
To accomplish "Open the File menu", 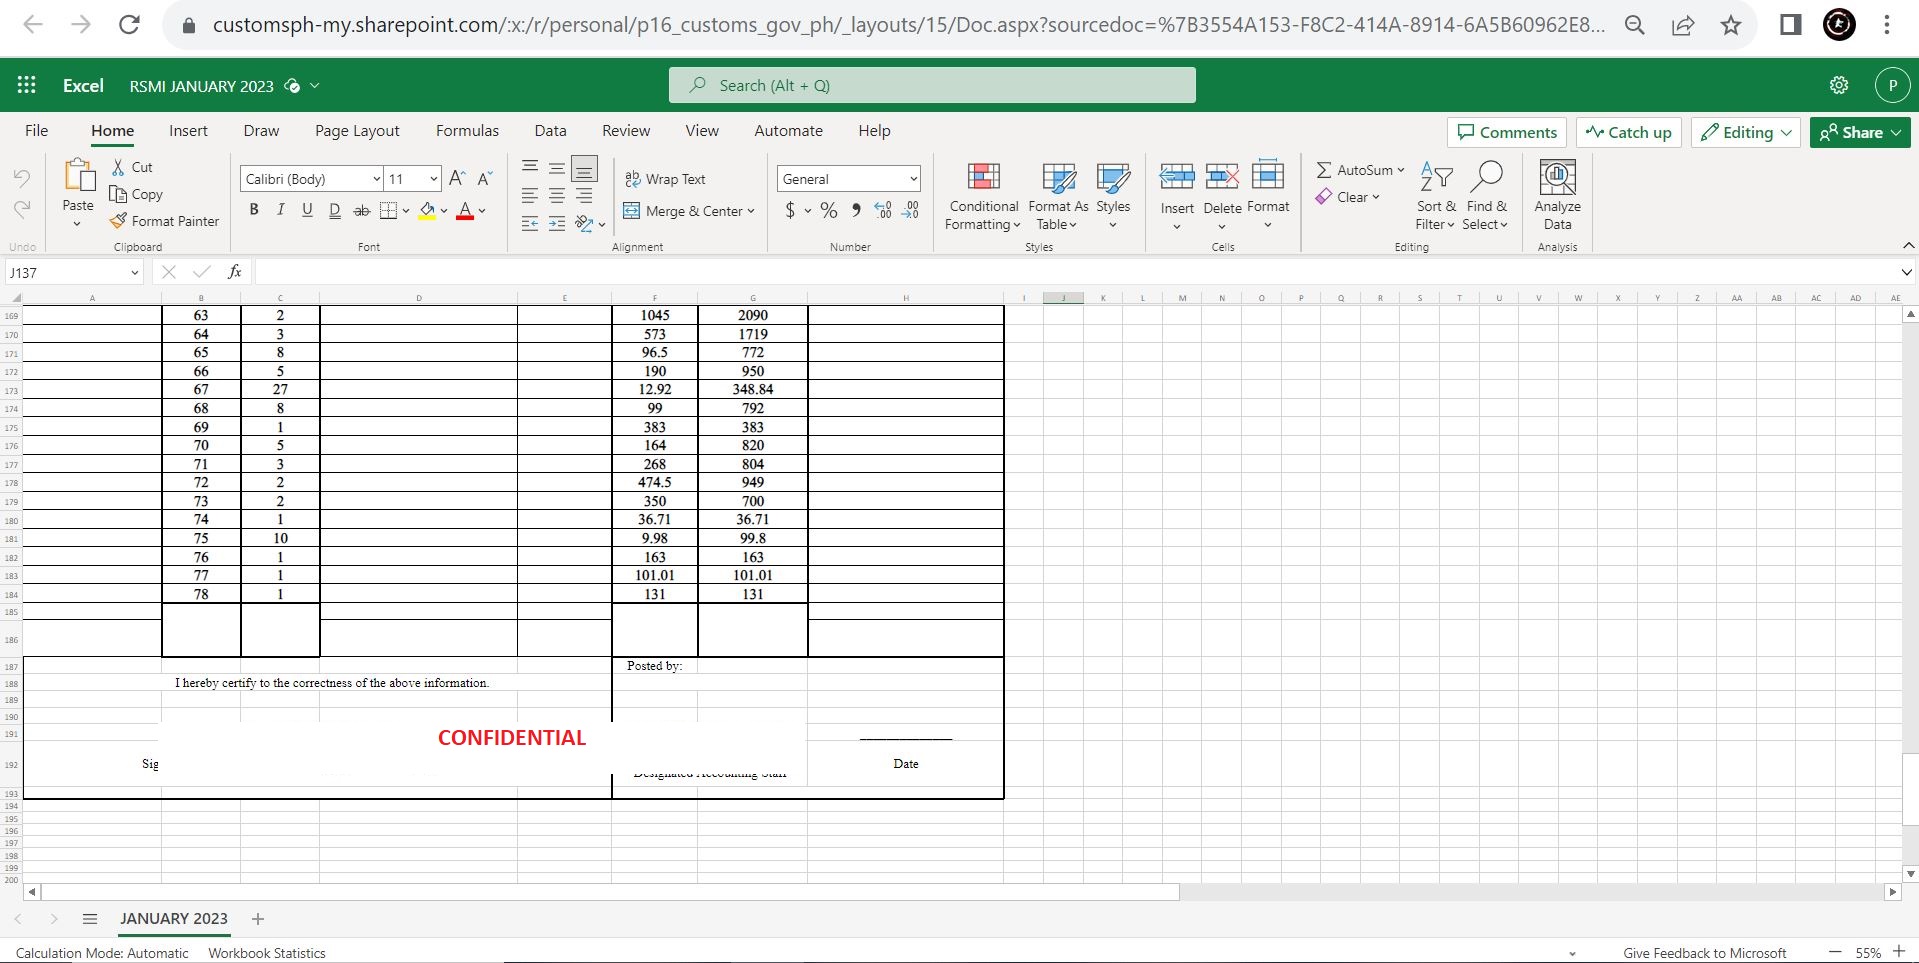I will 37,131.
